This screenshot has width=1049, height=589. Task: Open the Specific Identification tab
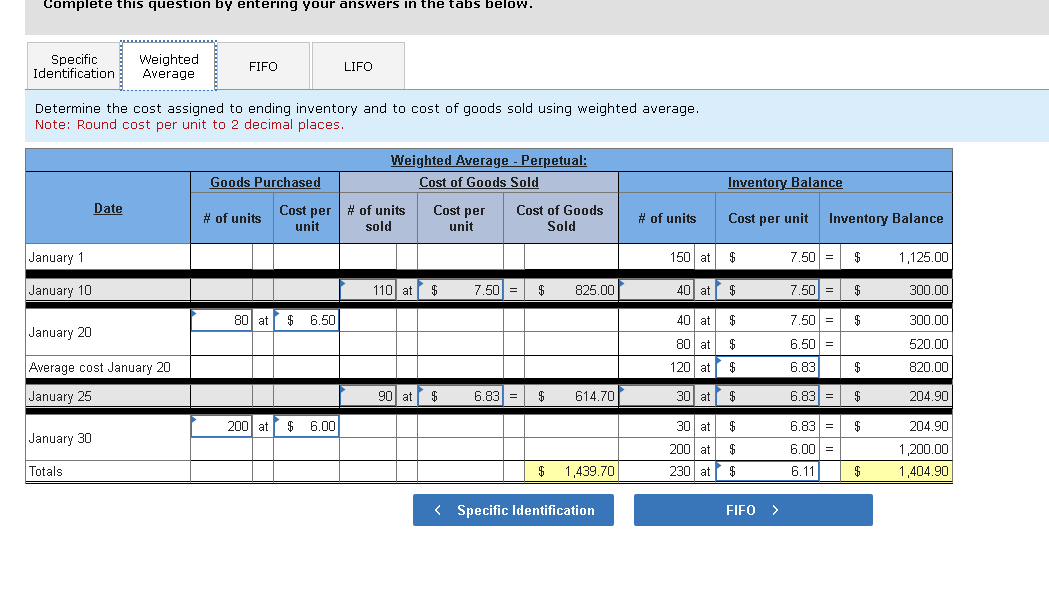pyautogui.click(x=74, y=66)
